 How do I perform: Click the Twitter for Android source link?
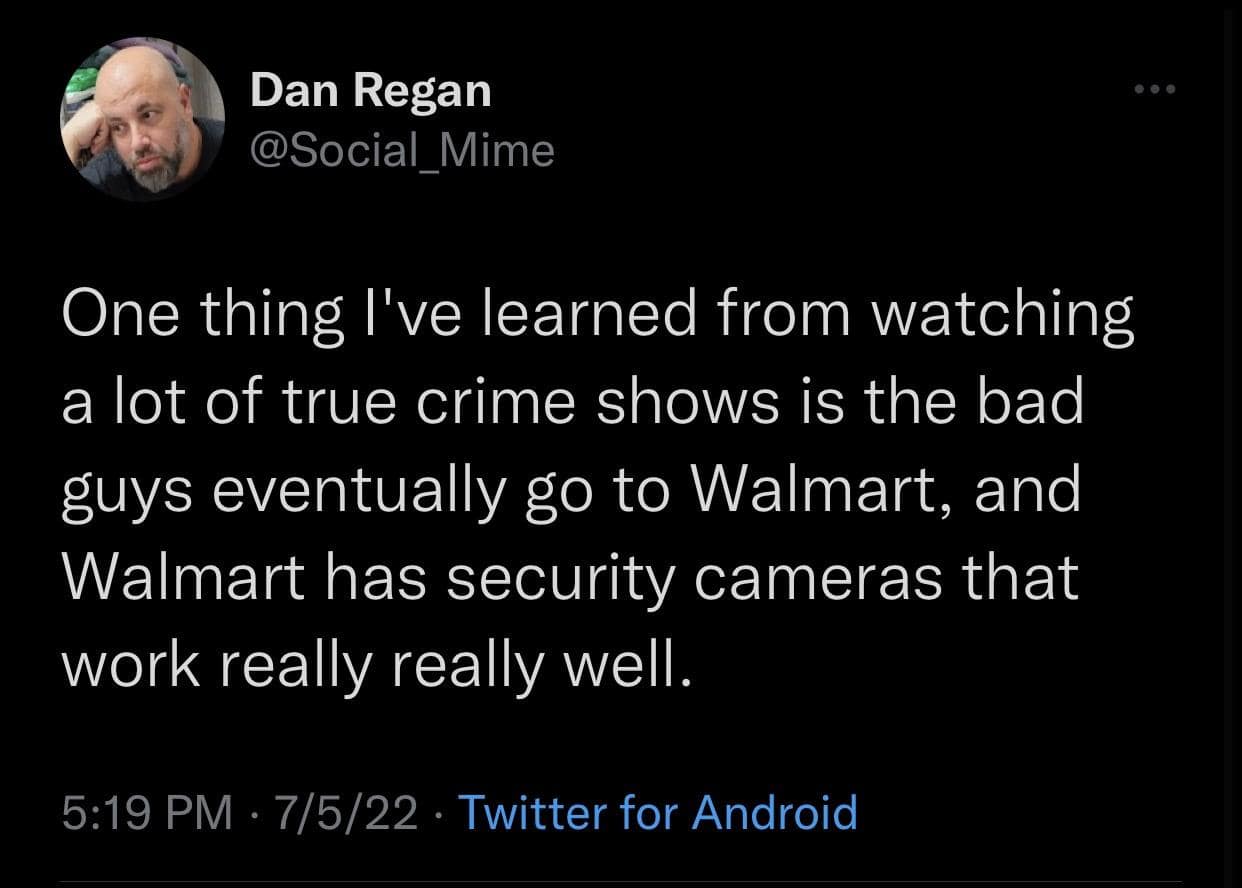[657, 811]
